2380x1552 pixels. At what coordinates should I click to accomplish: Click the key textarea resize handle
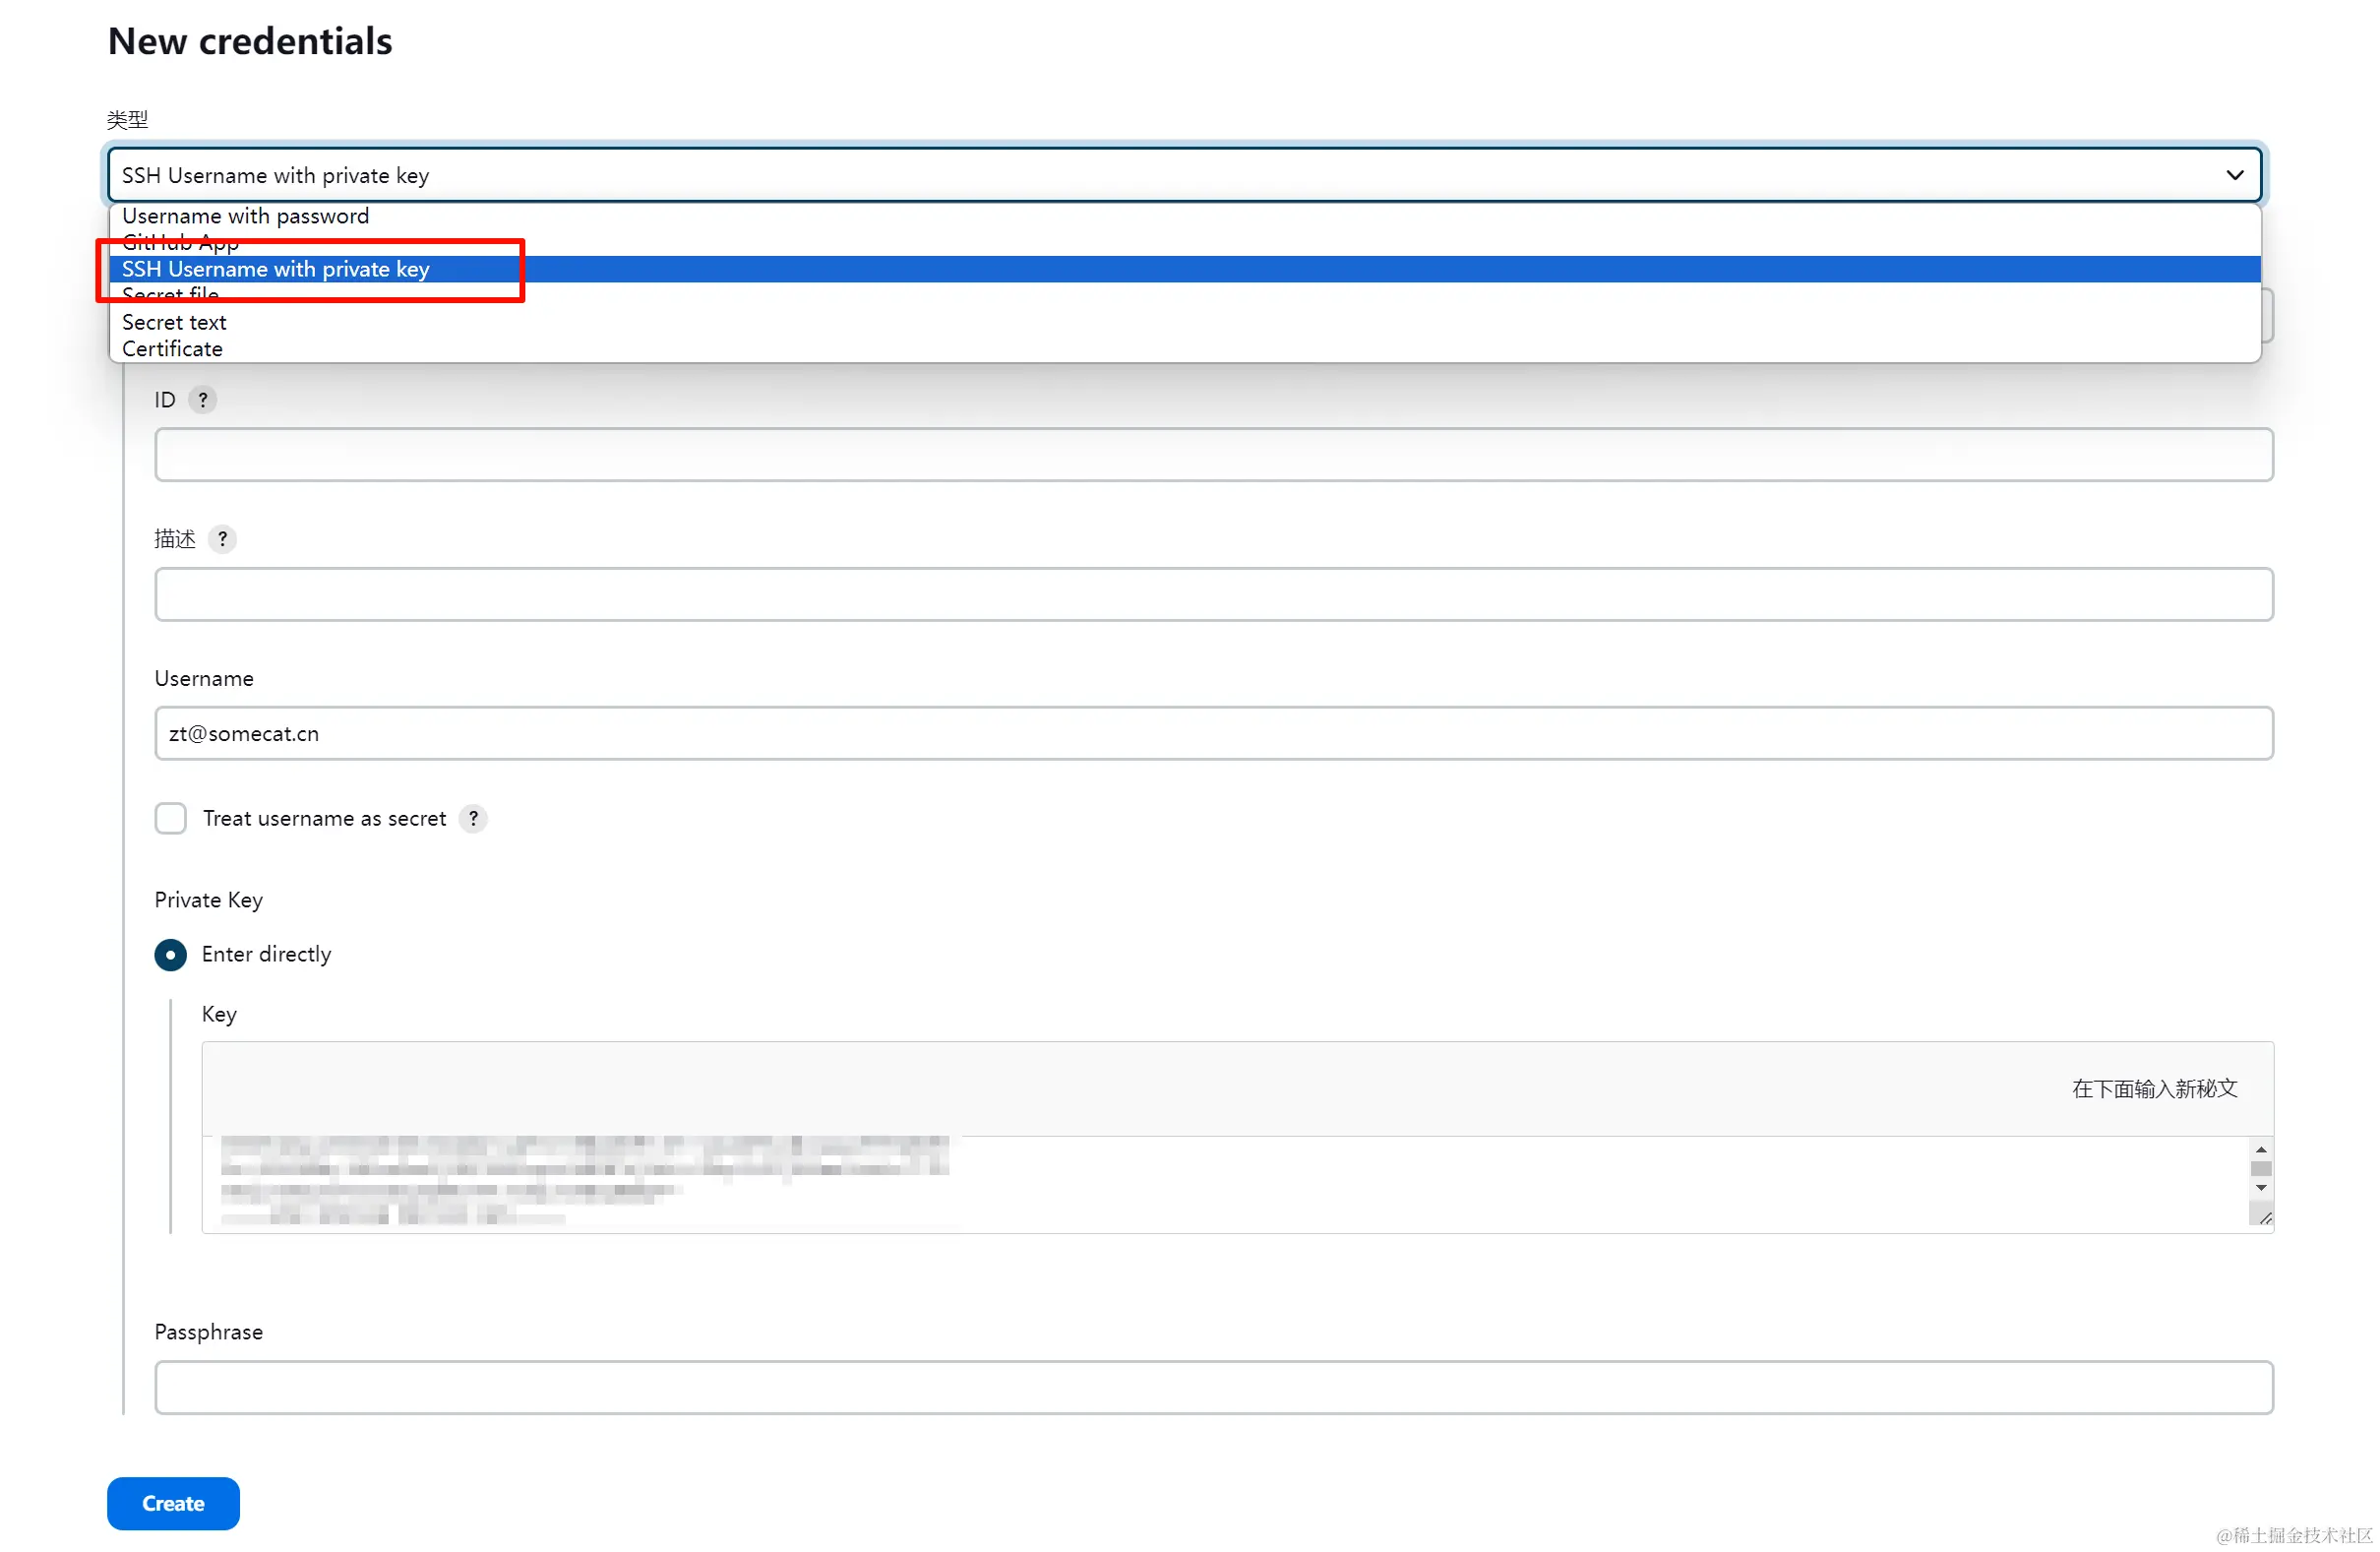[x=2265, y=1217]
